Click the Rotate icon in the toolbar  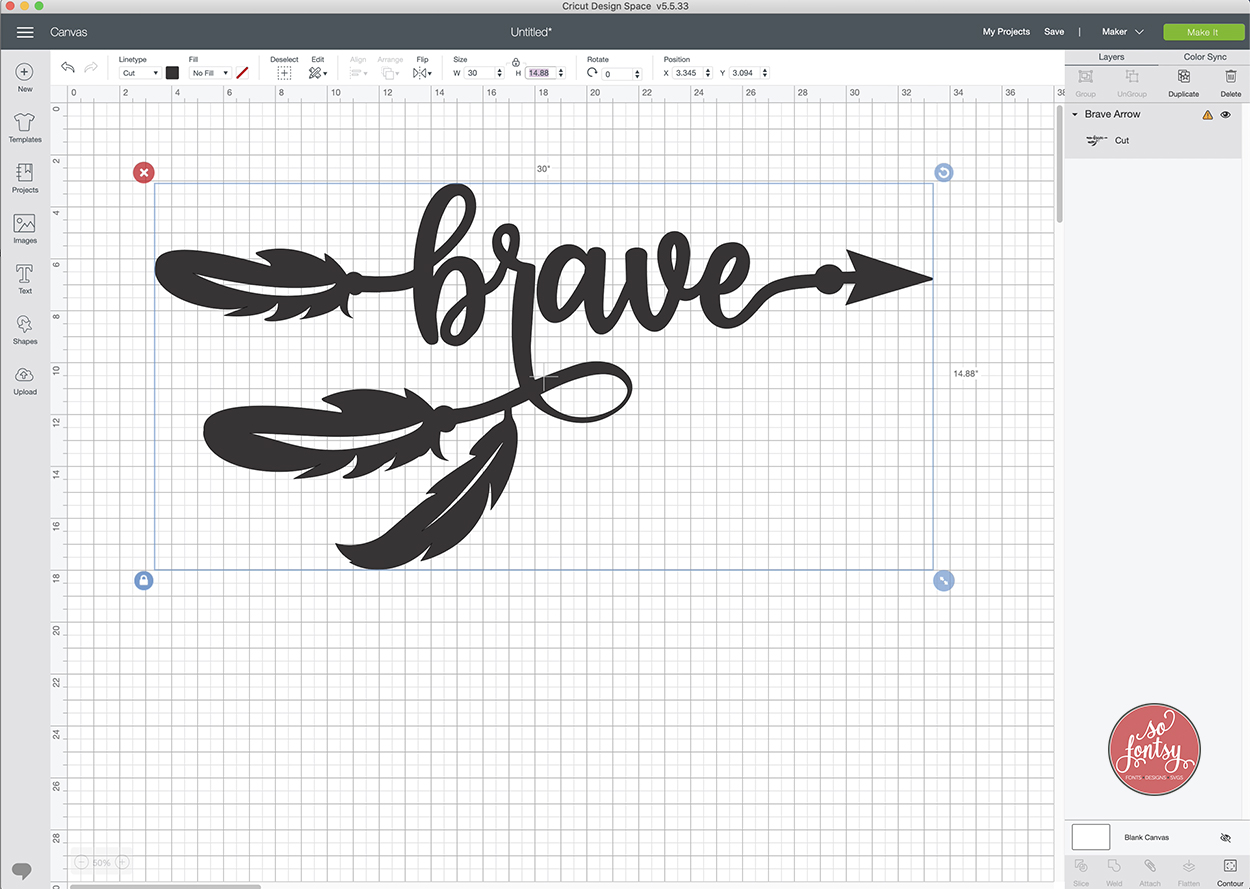[592, 73]
